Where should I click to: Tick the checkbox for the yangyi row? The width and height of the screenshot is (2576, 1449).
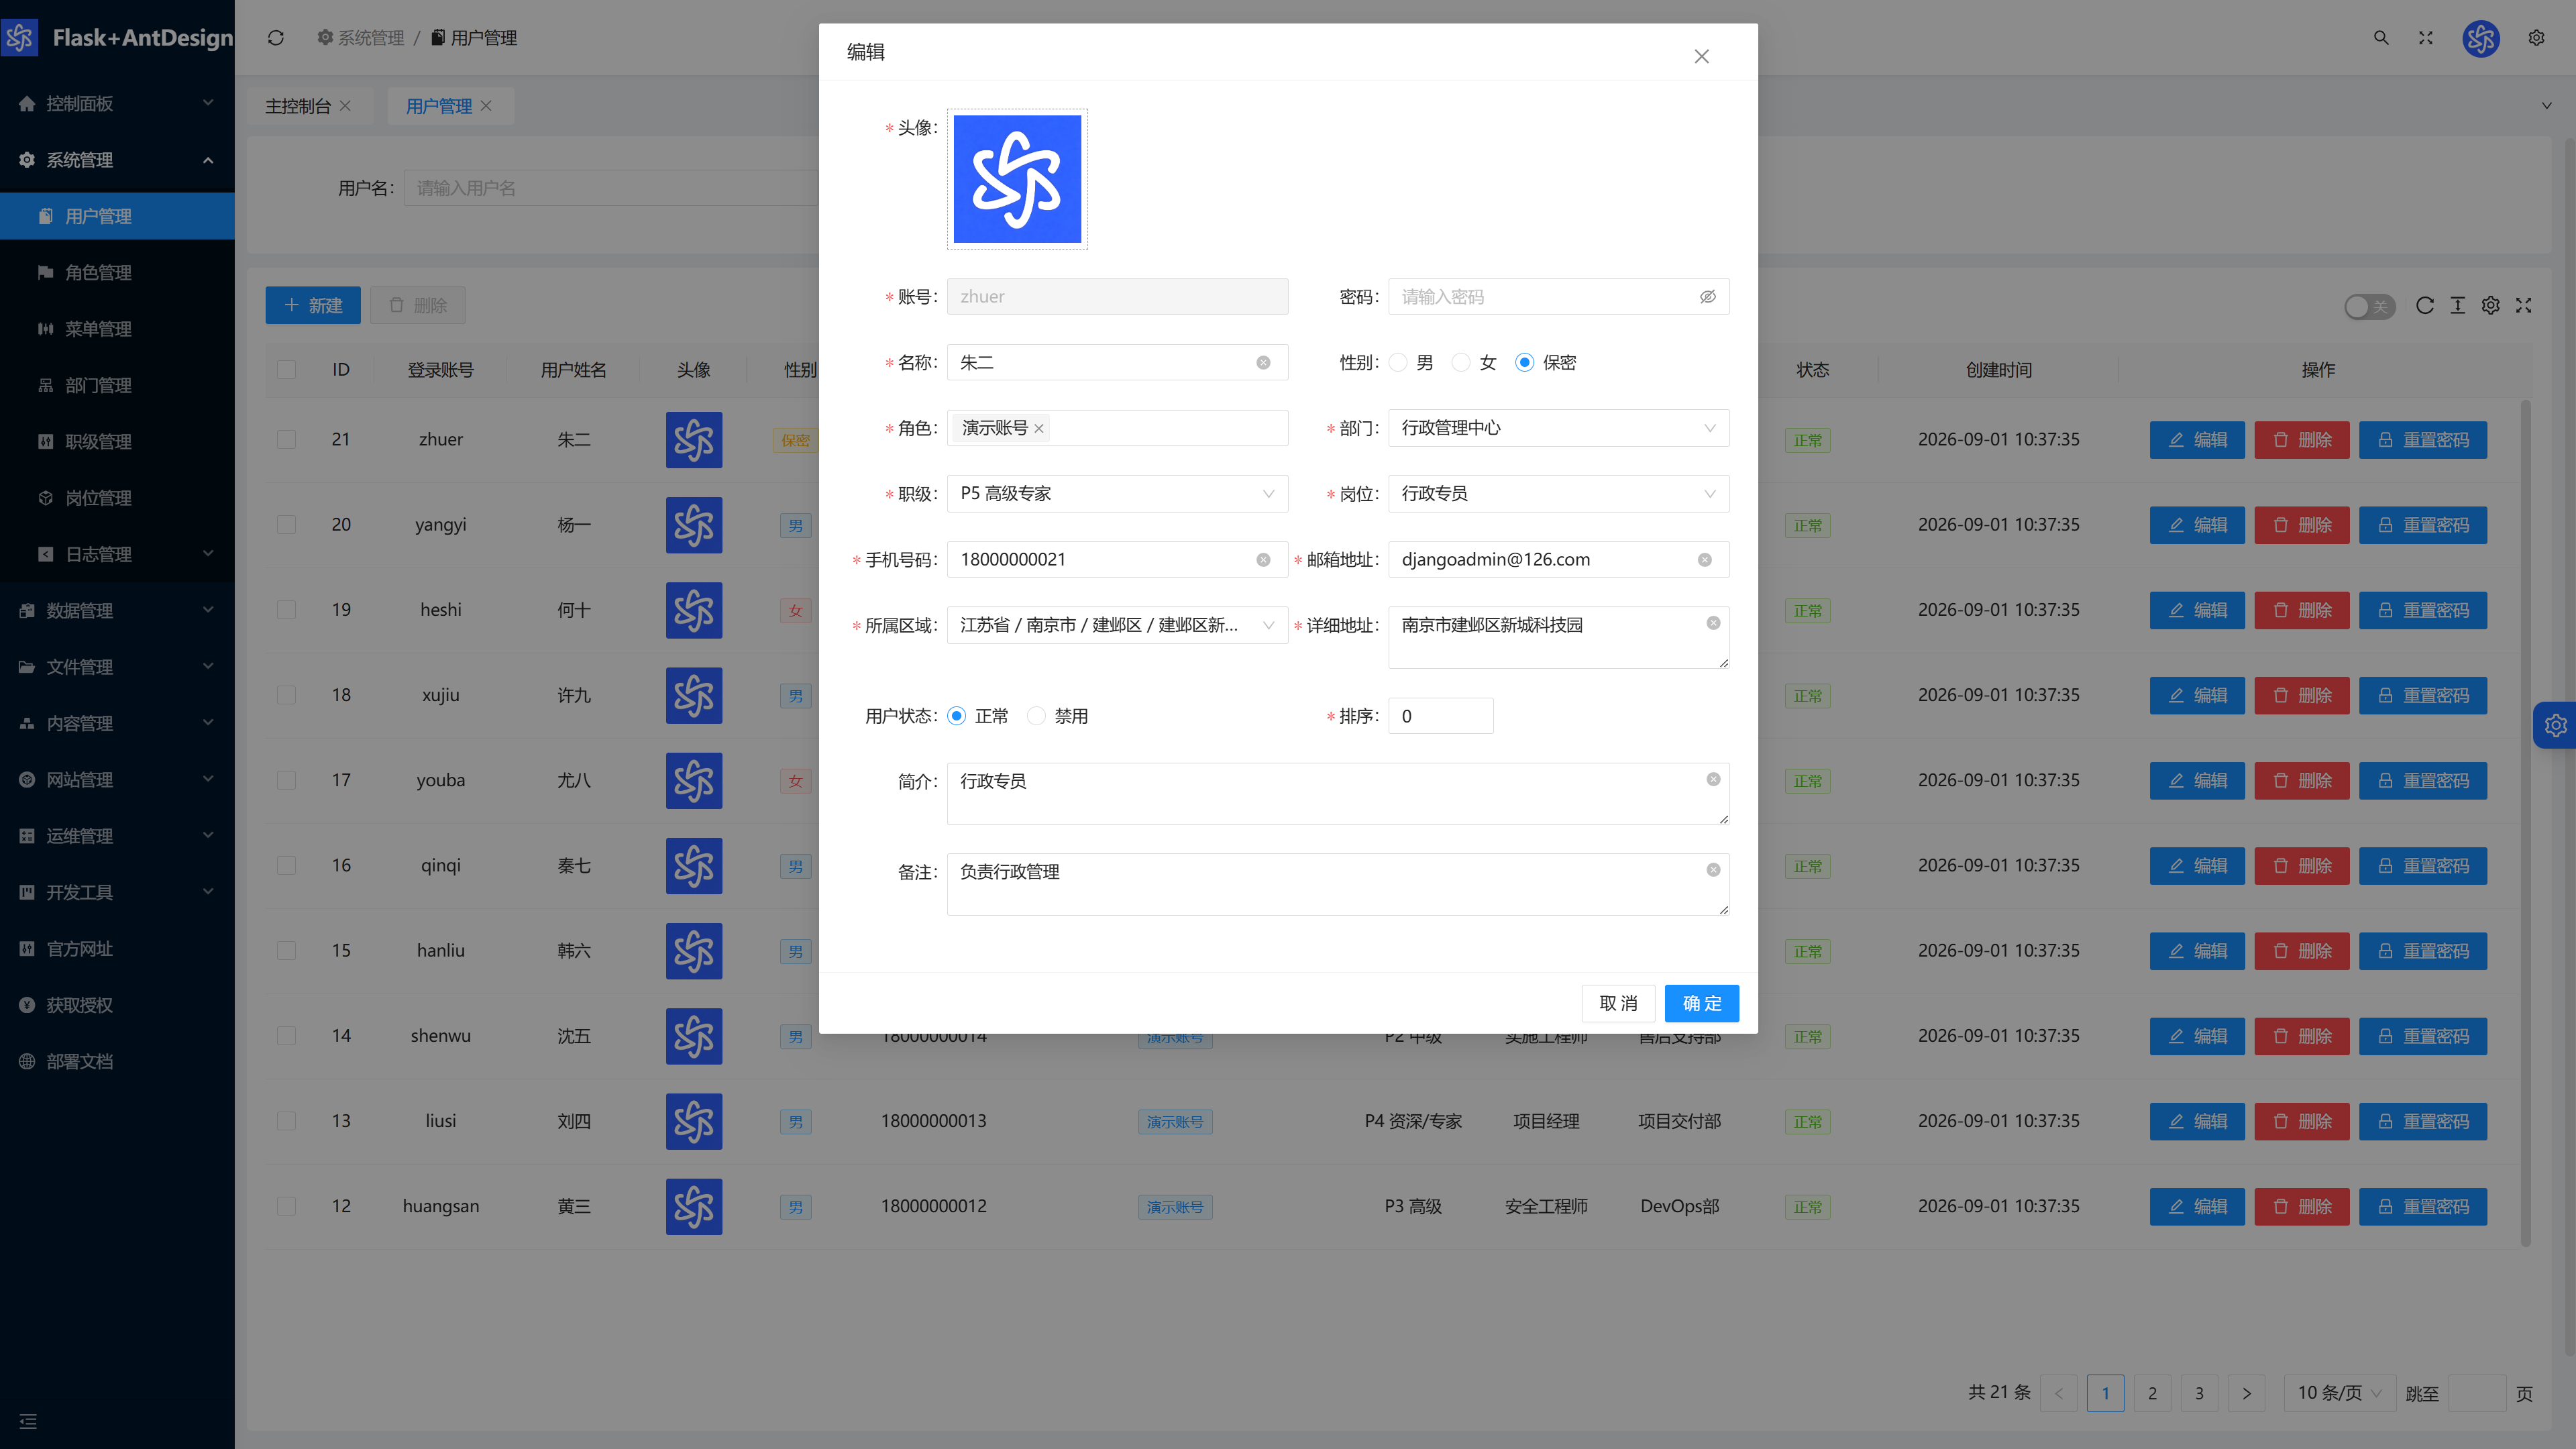coord(286,525)
